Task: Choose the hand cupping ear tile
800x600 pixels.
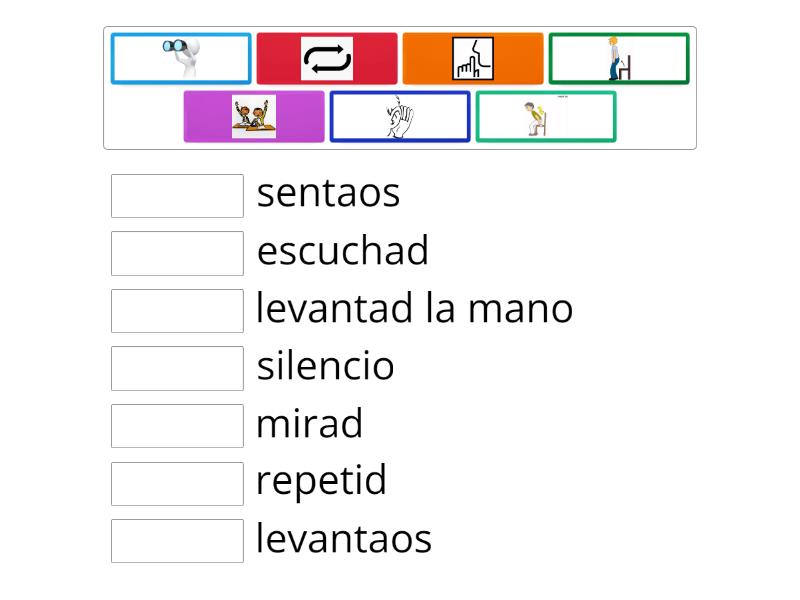Action: [x=400, y=116]
